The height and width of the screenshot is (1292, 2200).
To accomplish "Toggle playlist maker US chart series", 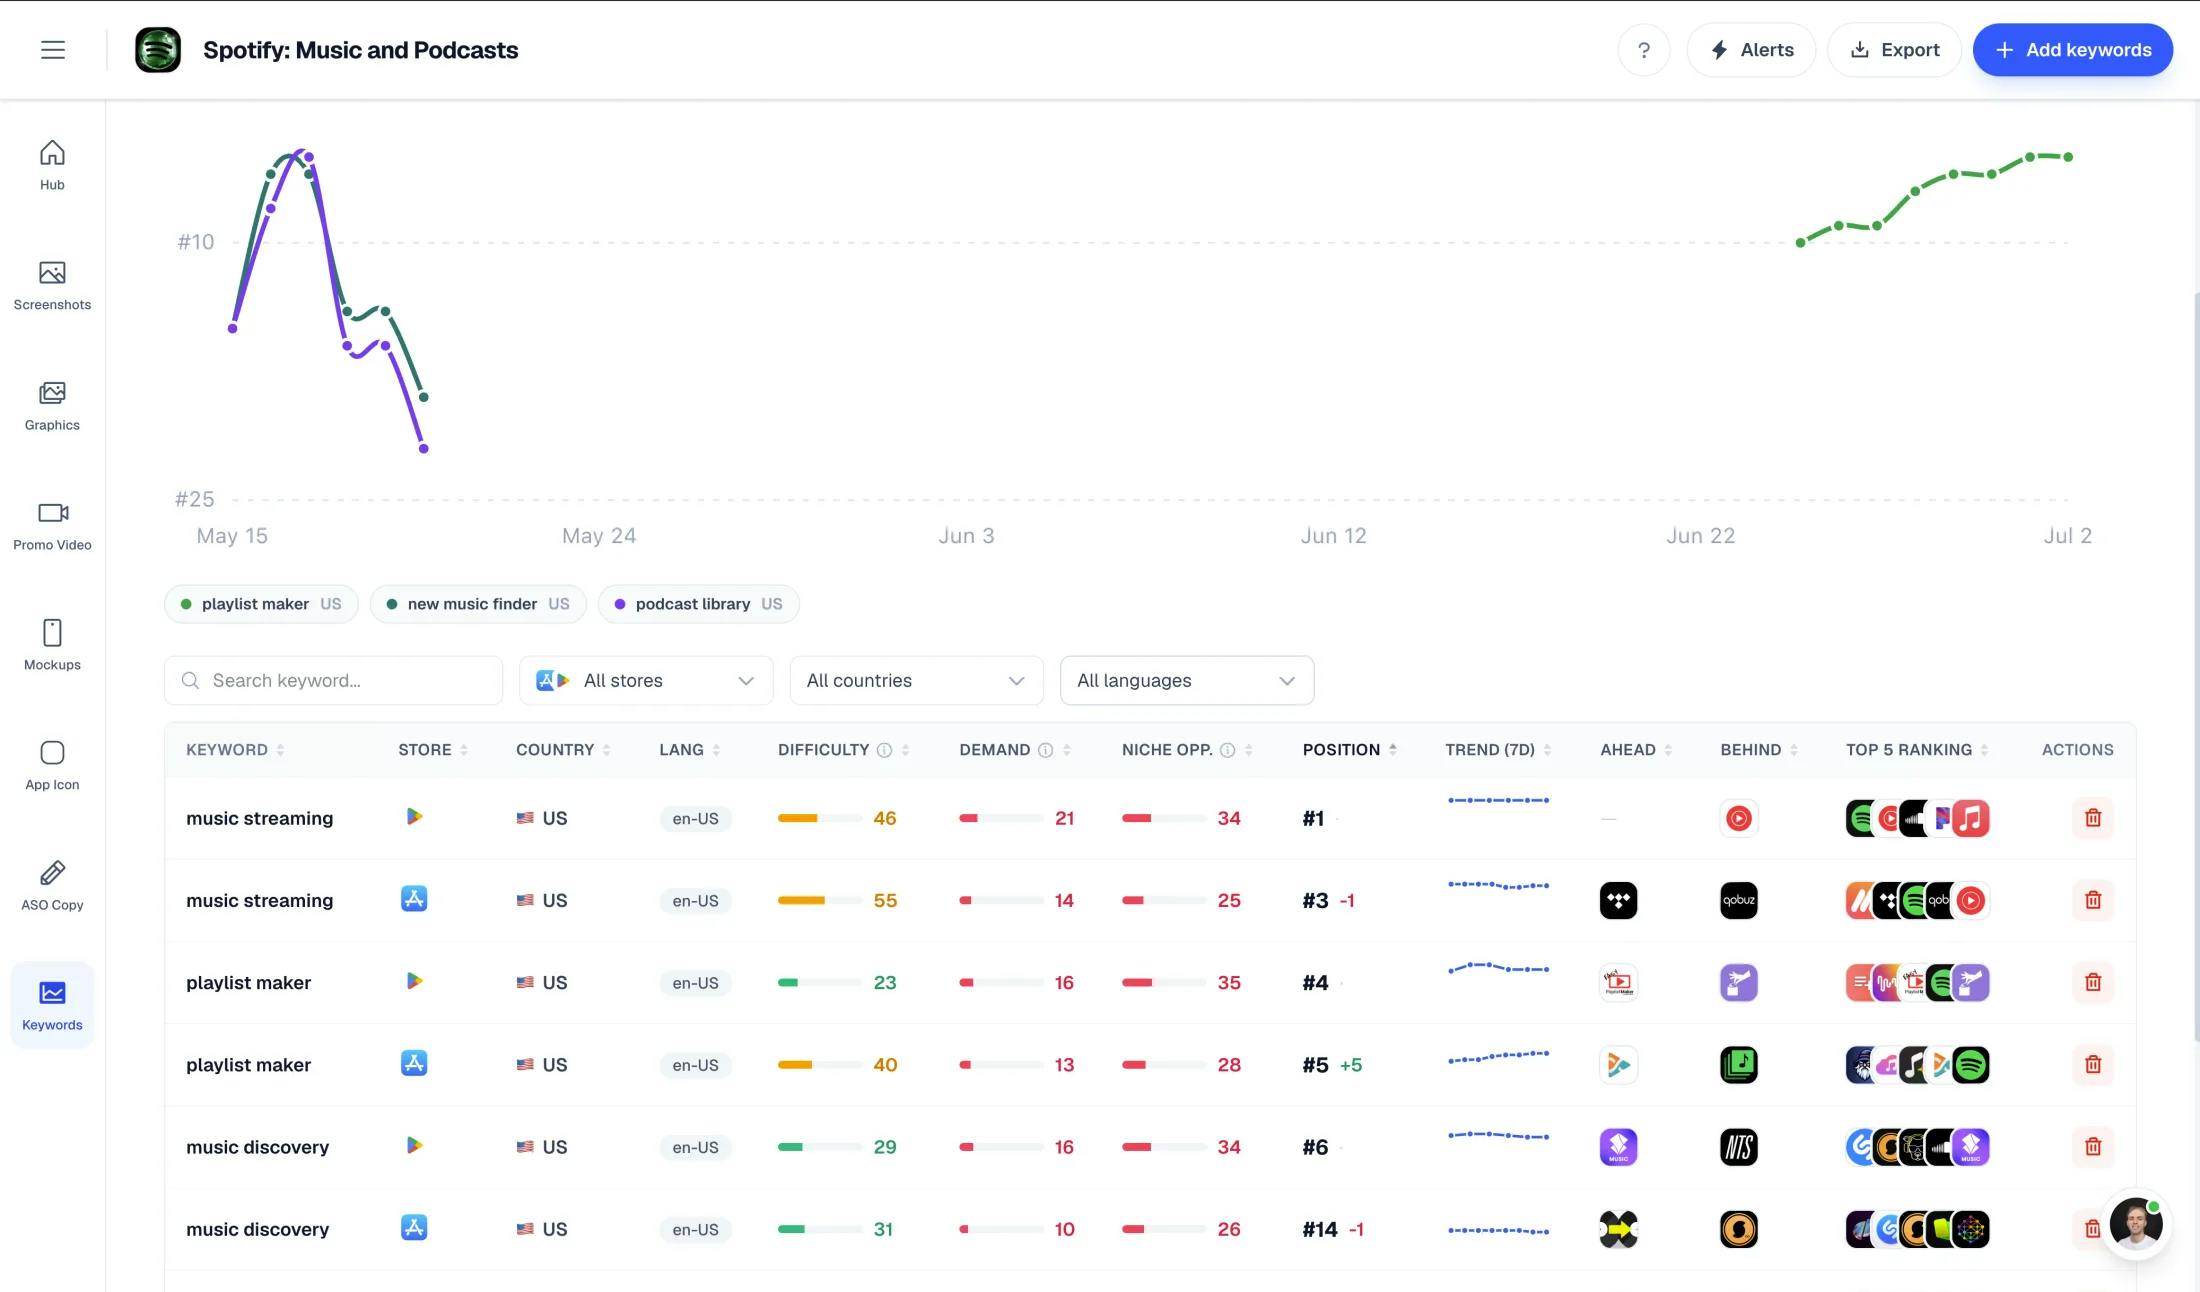I will [261, 604].
